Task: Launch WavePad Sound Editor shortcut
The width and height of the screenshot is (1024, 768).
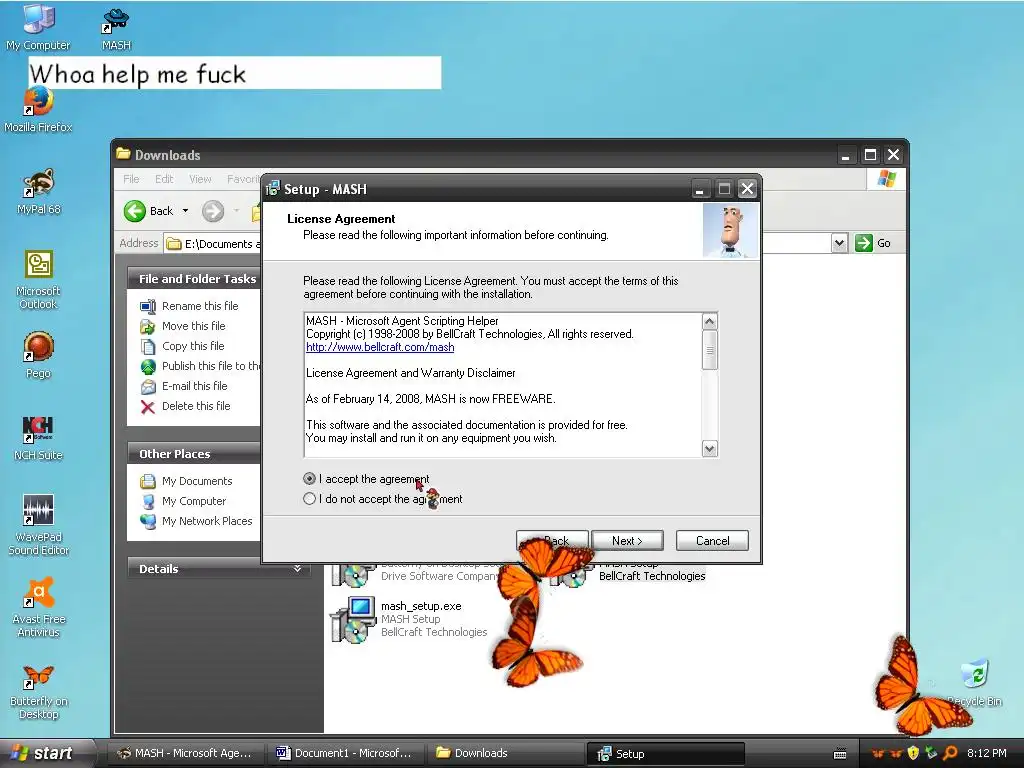Action: point(38,524)
